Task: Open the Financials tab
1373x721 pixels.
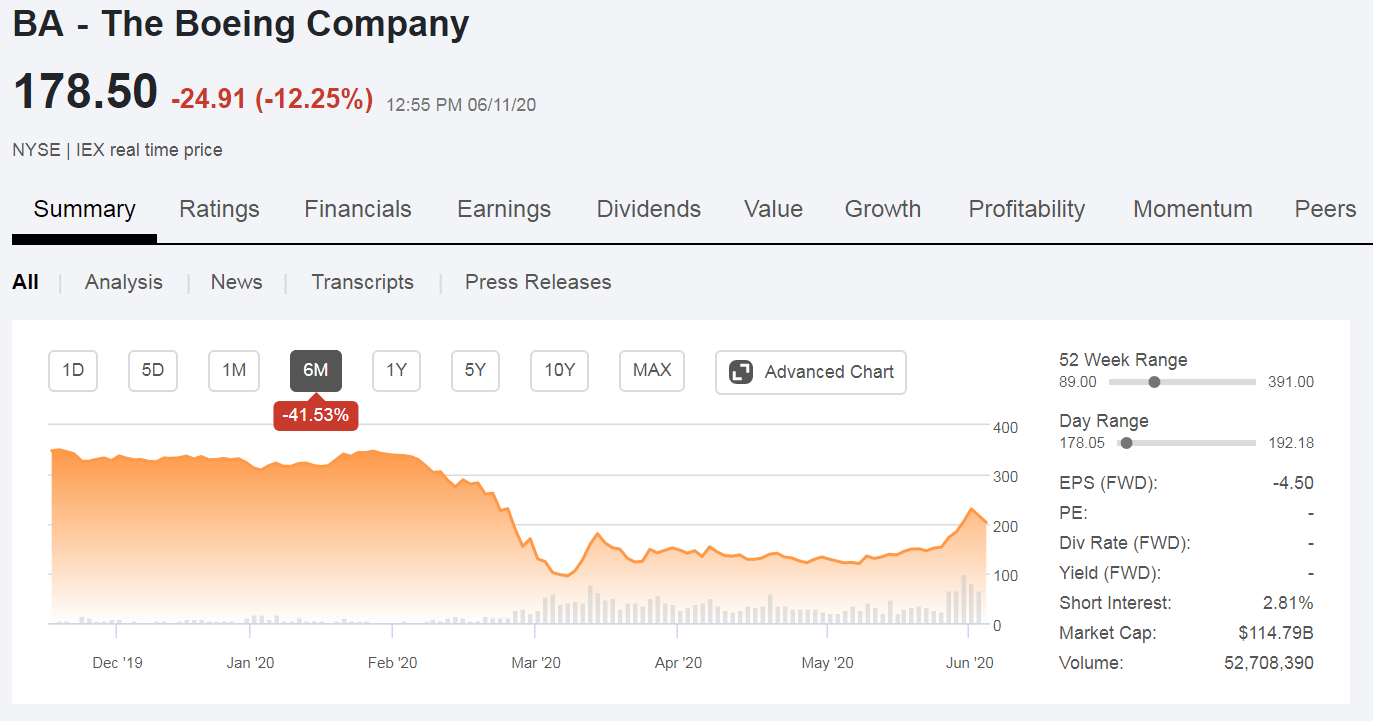Action: coord(358,209)
